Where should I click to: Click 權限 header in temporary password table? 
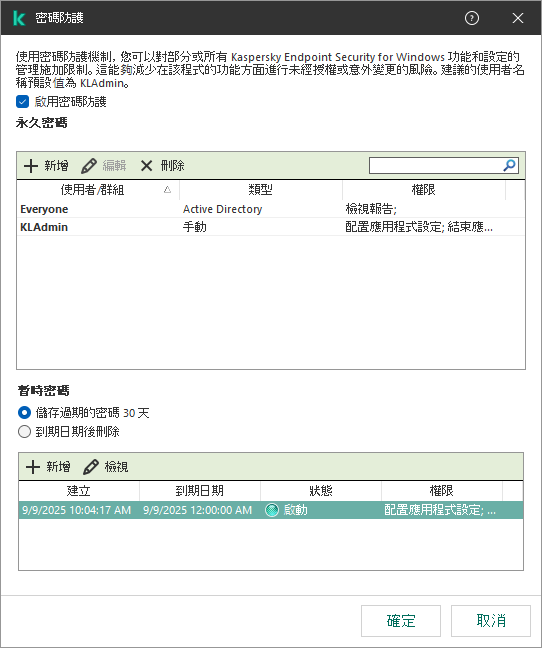pos(442,491)
